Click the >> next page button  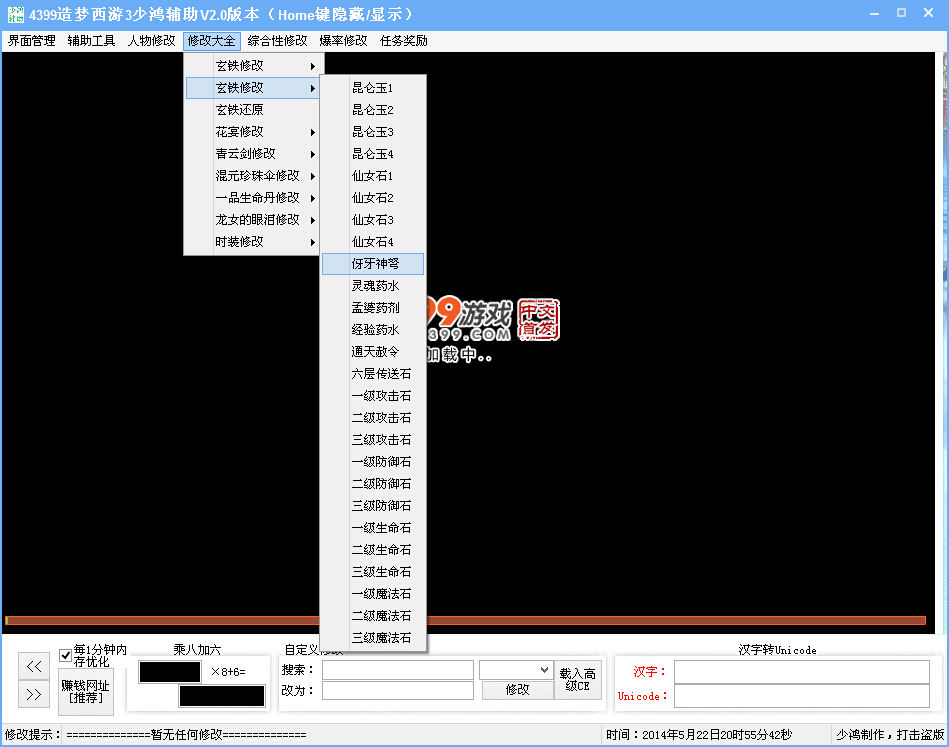point(34,694)
